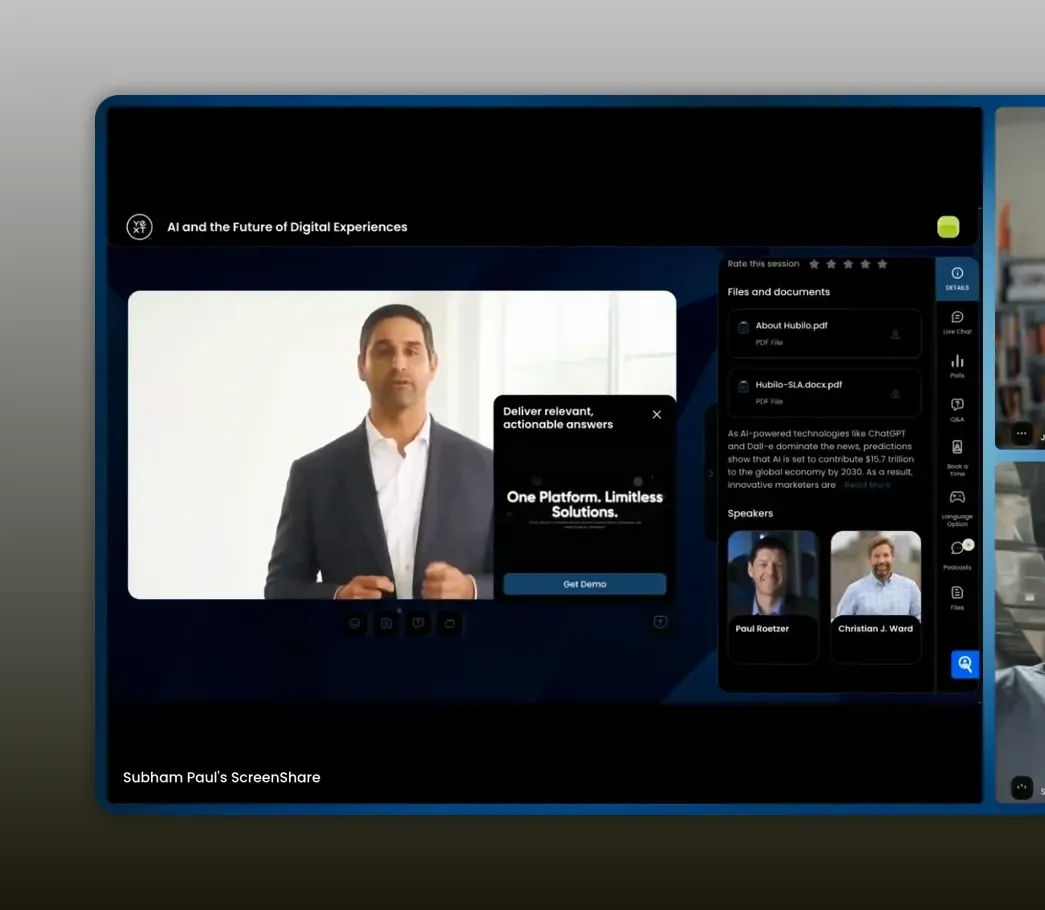Collapse the session details side panel
Screen dimensions: 1045x910
point(711,473)
